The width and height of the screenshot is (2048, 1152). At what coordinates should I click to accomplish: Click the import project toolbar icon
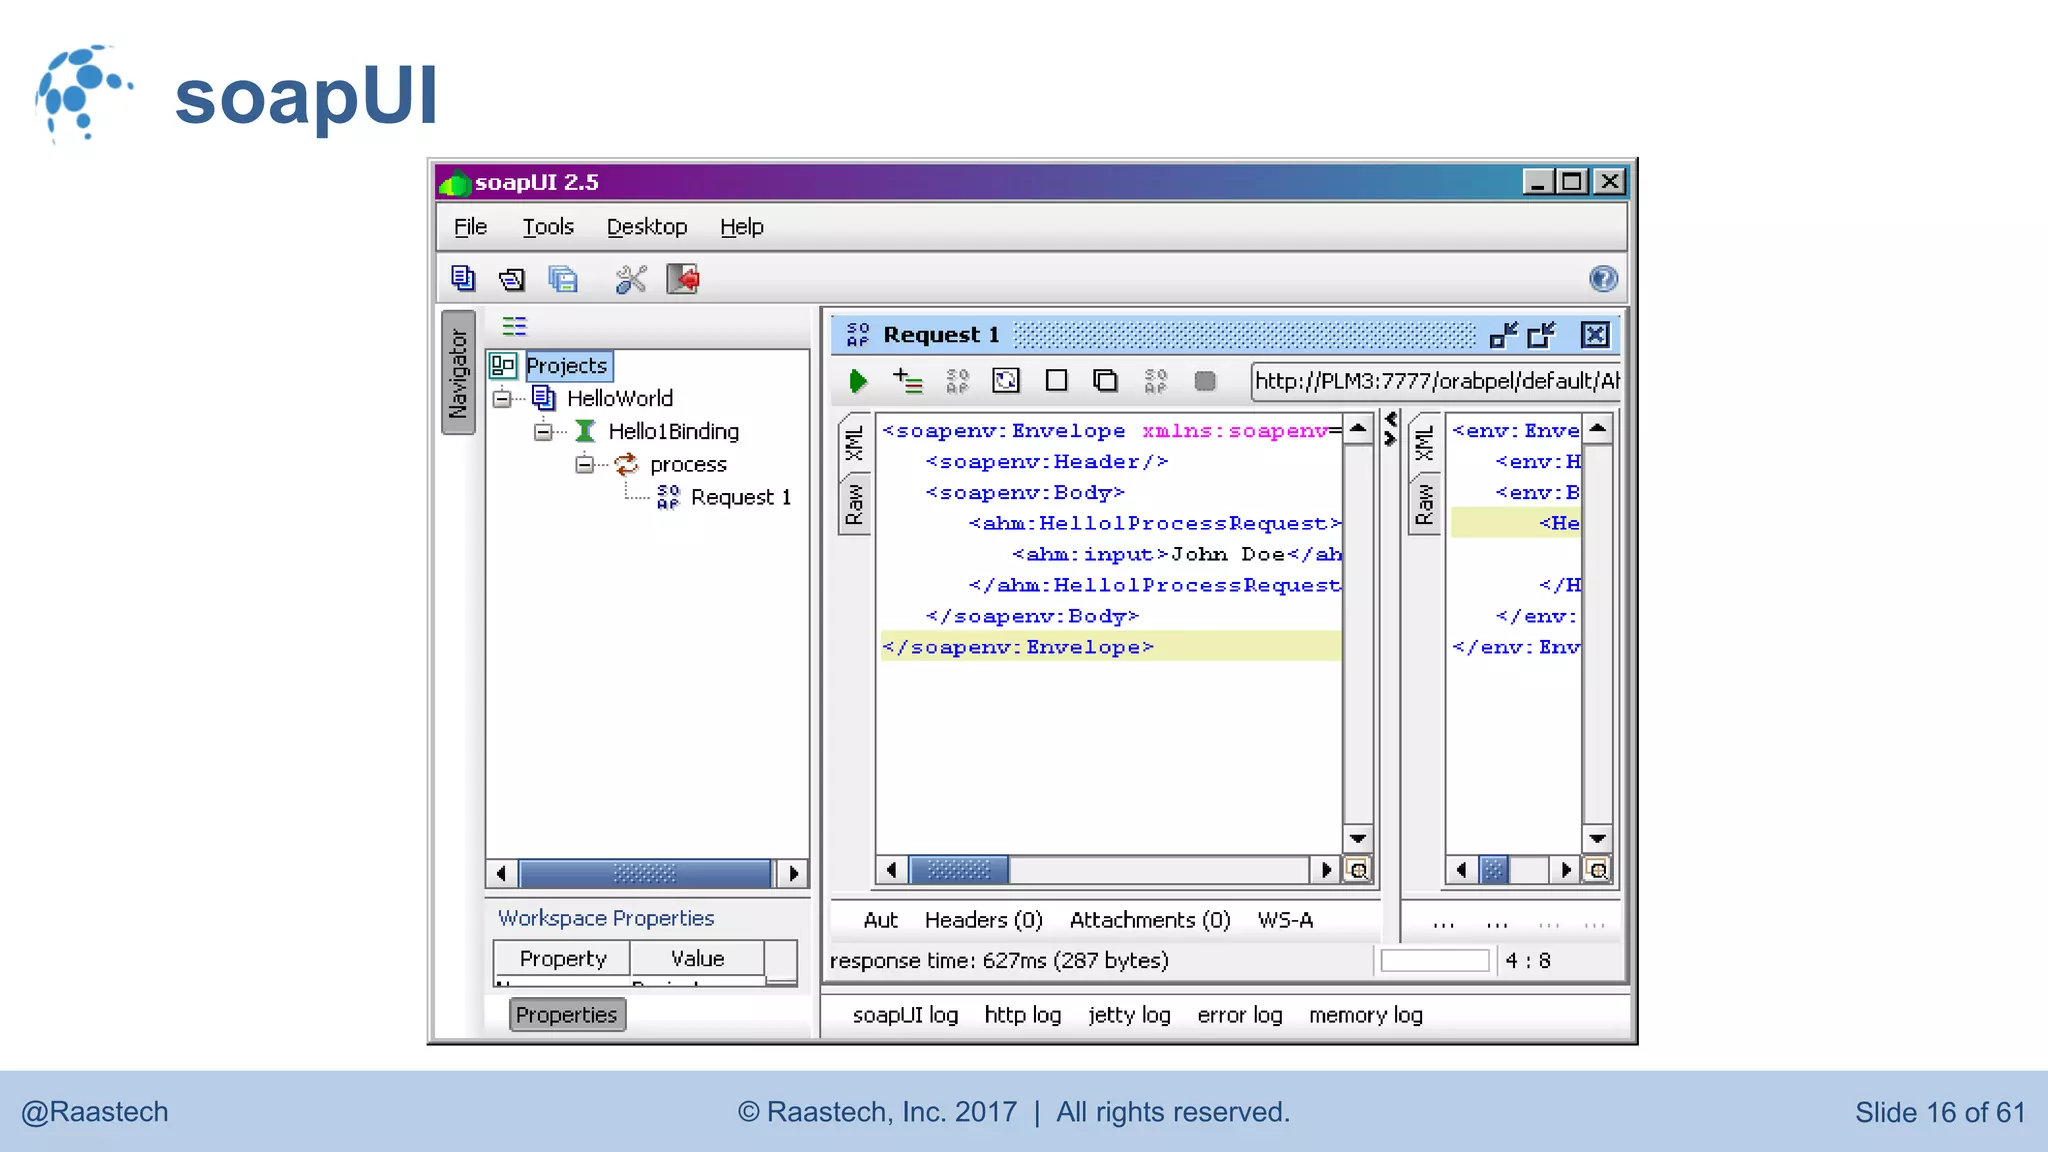point(512,279)
